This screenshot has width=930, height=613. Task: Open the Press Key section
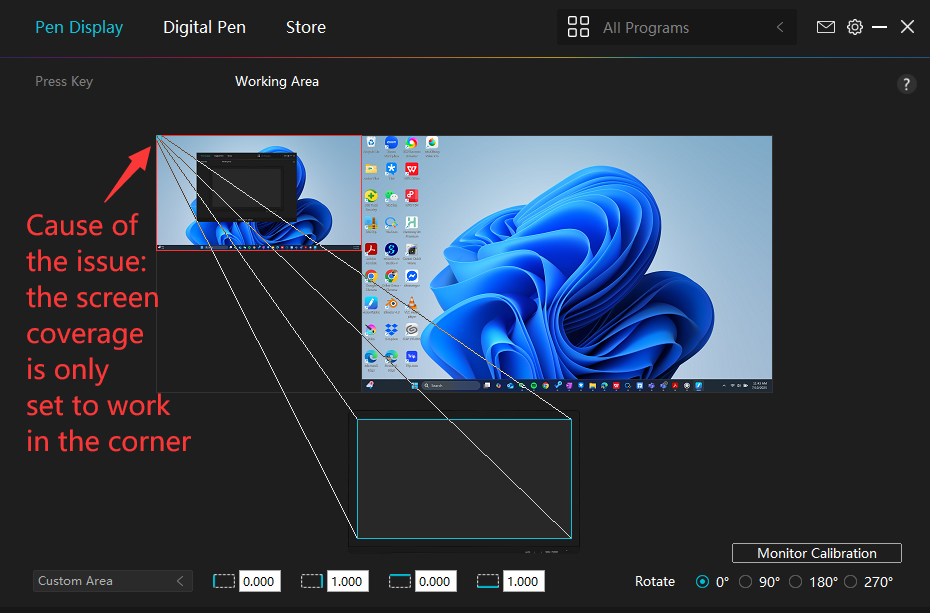[x=64, y=81]
